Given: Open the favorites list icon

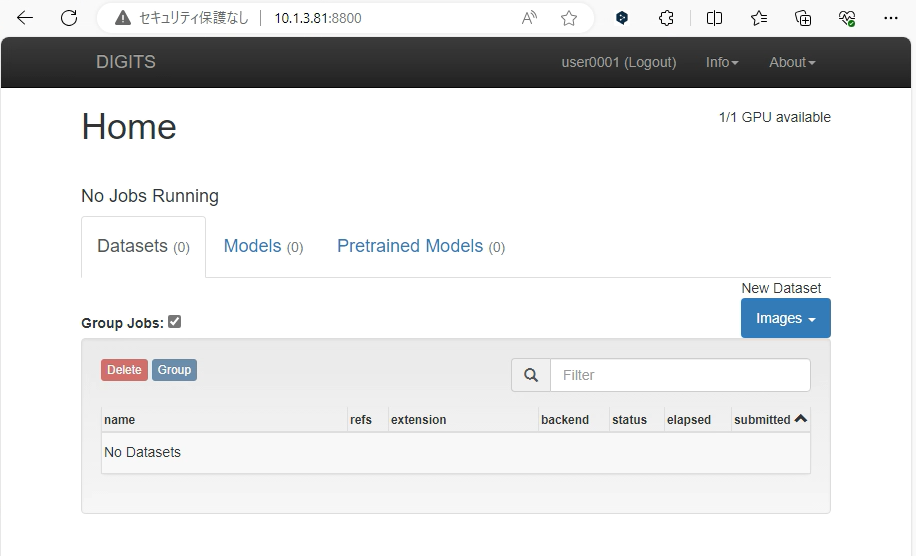Looking at the screenshot, I should tap(759, 18).
